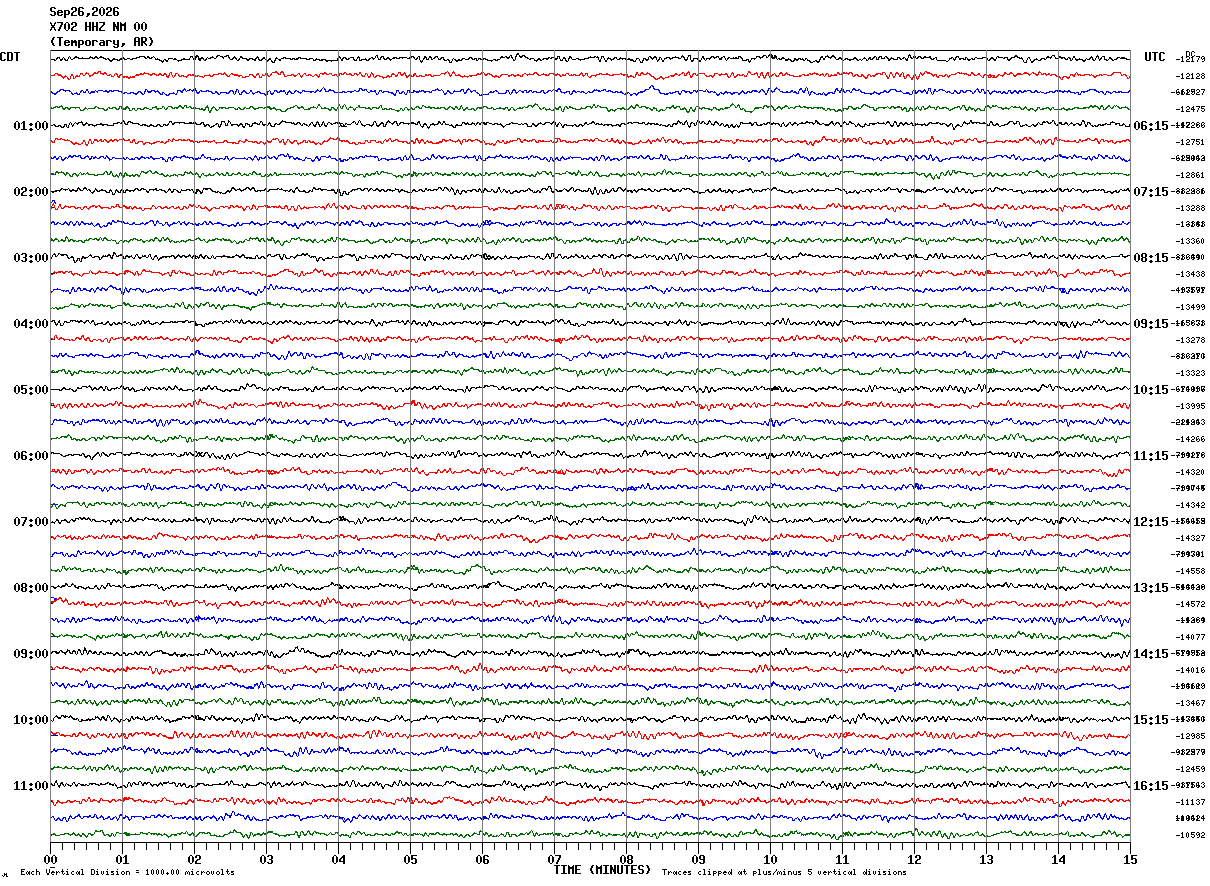Click the 09:15 UTC time label
1210x886 pixels.
coord(1150,324)
